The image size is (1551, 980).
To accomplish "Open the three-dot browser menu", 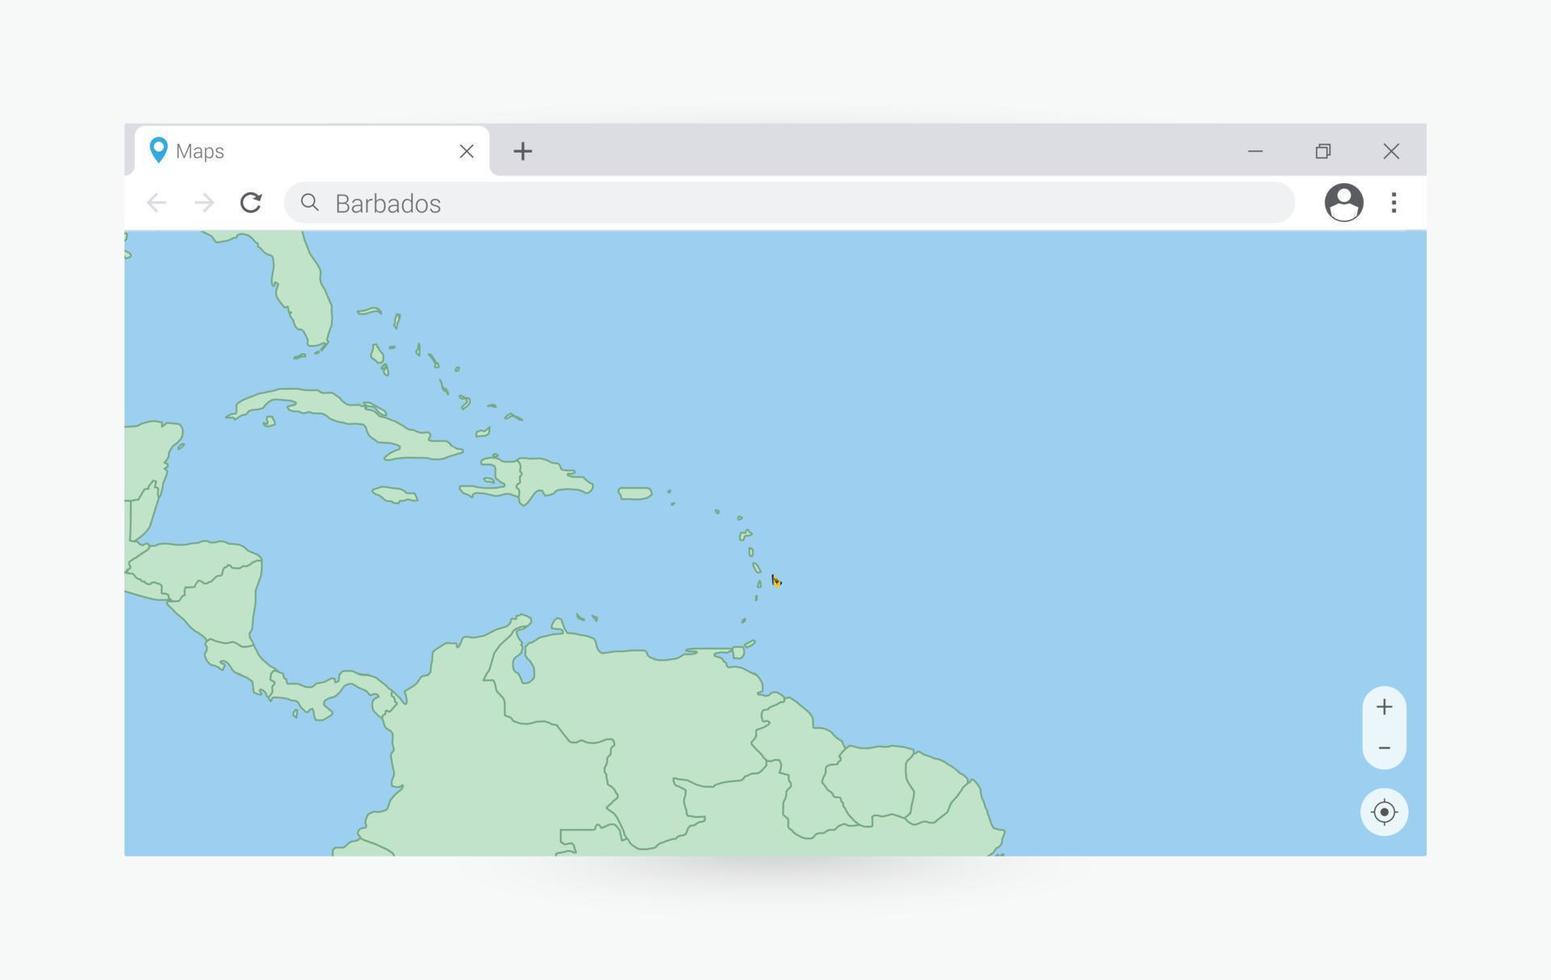I will coord(1393,203).
